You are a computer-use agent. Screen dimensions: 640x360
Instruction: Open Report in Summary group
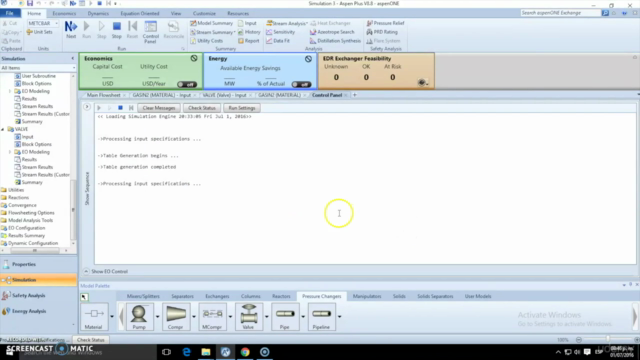point(249,41)
